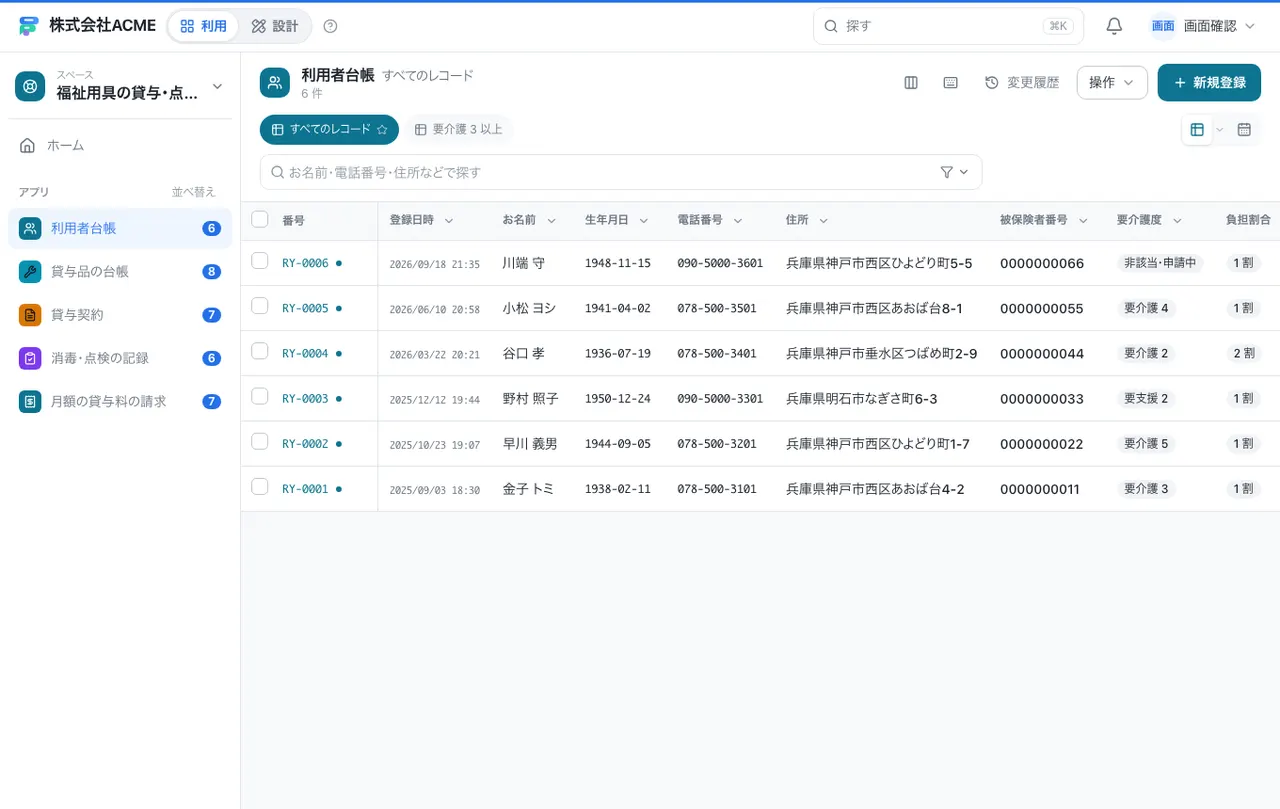The image size is (1280, 809).
Task: Click the 消毒・点検の記録 clipboard icon
Action: coord(30,358)
